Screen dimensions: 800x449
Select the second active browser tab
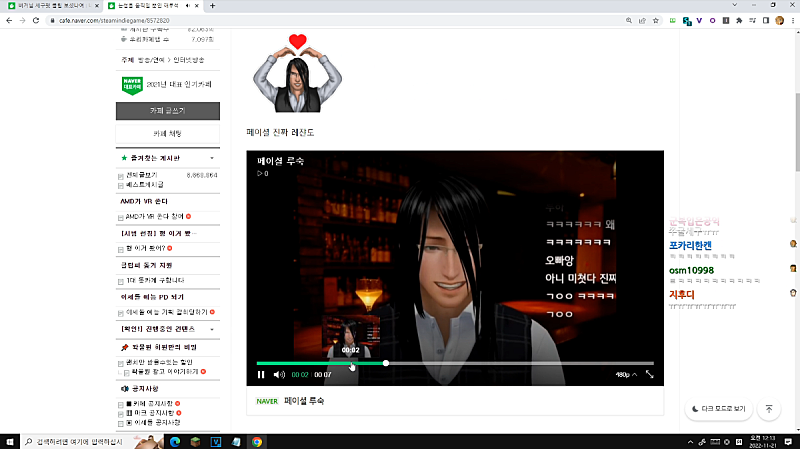pyautogui.click(x=153, y=6)
